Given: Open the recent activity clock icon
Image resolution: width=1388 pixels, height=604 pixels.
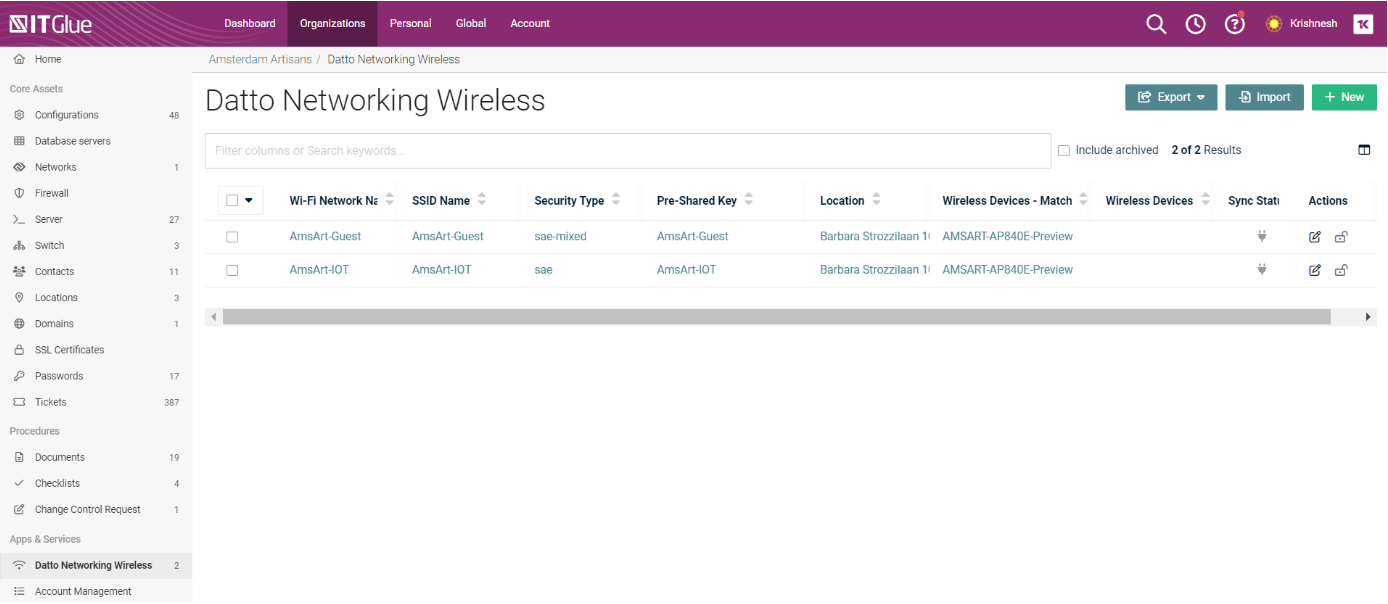Looking at the screenshot, I should click(x=1196, y=24).
